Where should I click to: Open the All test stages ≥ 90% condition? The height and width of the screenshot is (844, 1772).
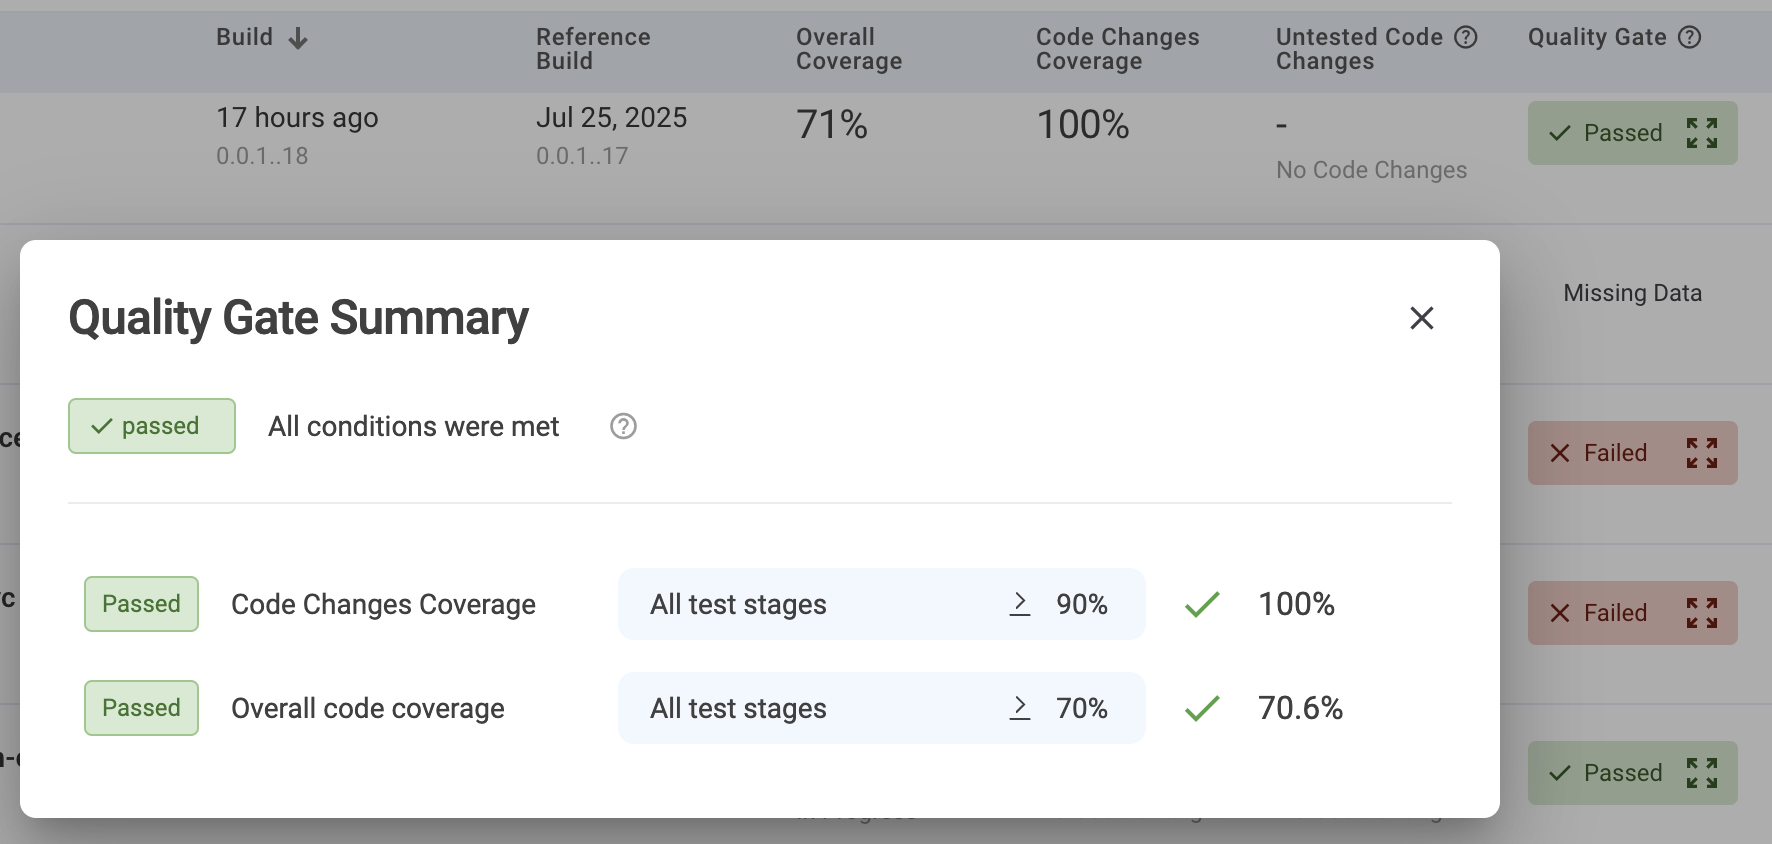[880, 604]
